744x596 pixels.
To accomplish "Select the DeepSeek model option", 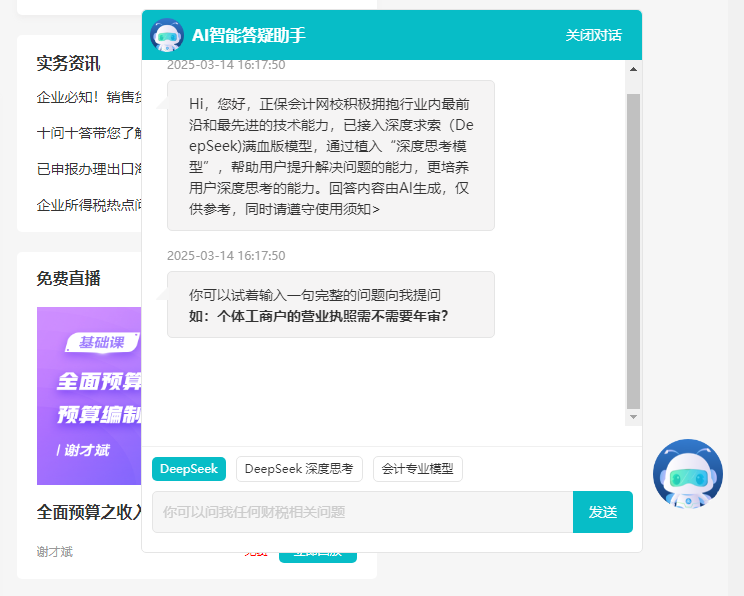I will [189, 469].
